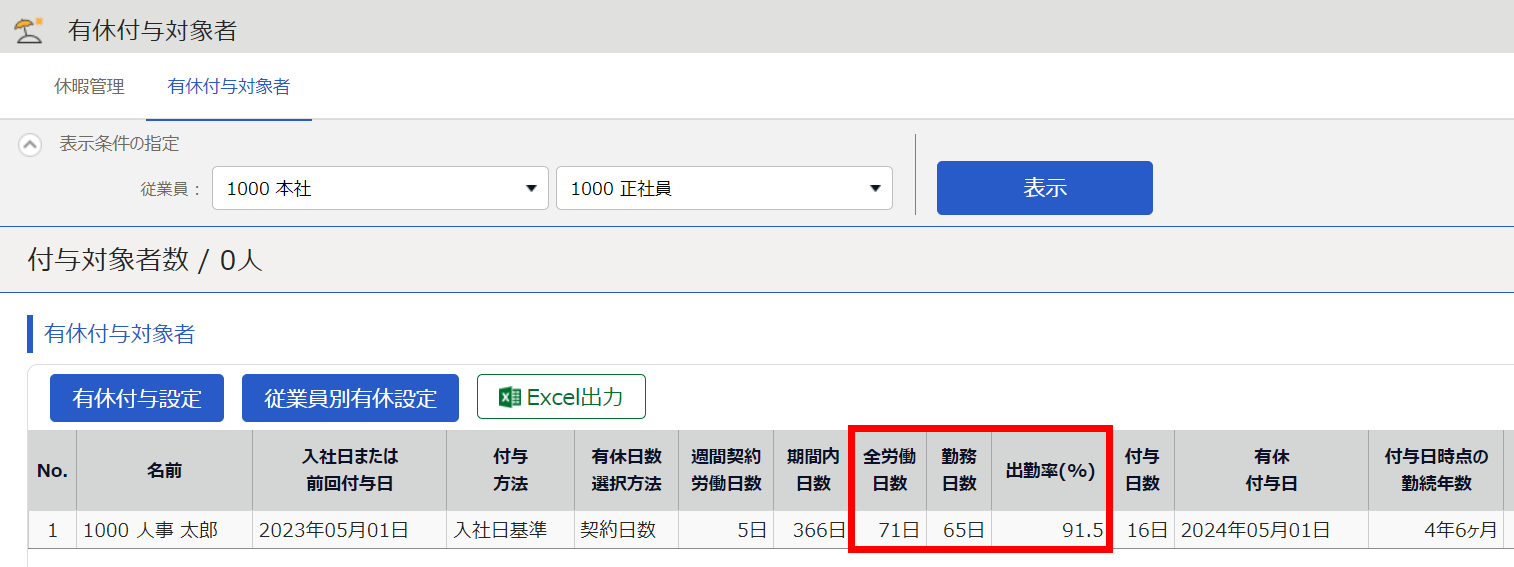1514x567 pixels.
Task: Switch to the 休暇管理 tab
Action: (x=89, y=87)
